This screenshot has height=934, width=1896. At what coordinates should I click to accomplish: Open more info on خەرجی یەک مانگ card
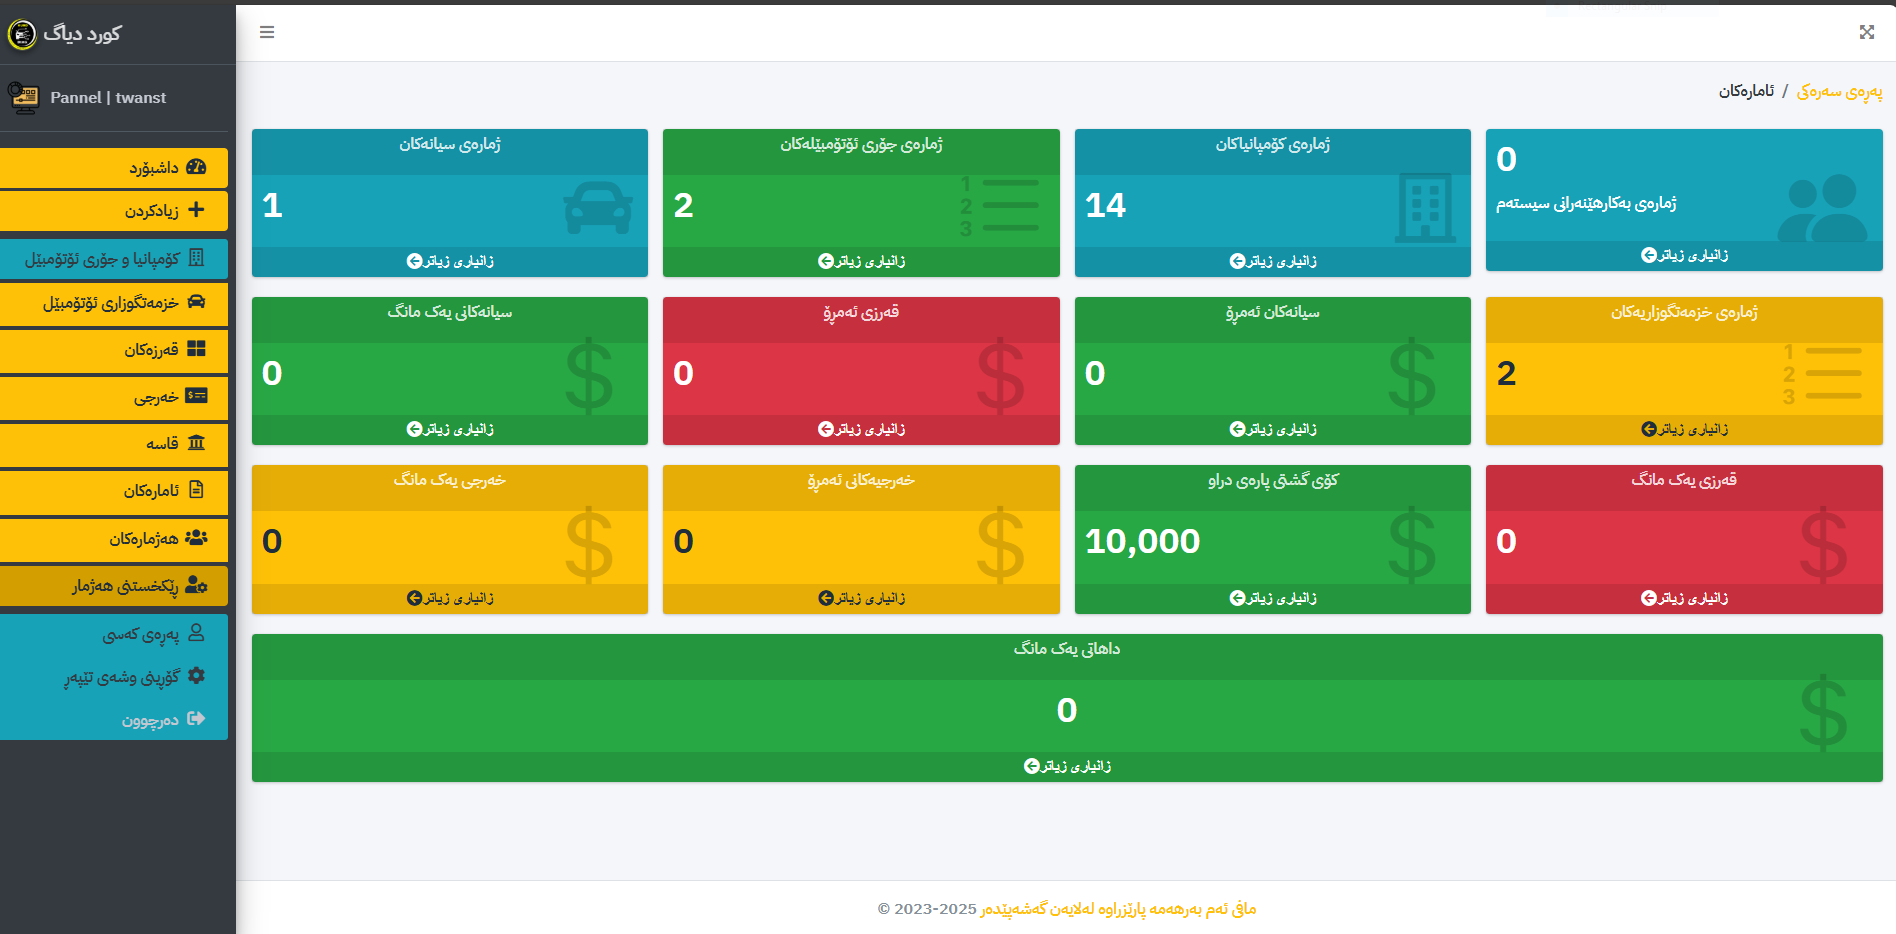450,598
